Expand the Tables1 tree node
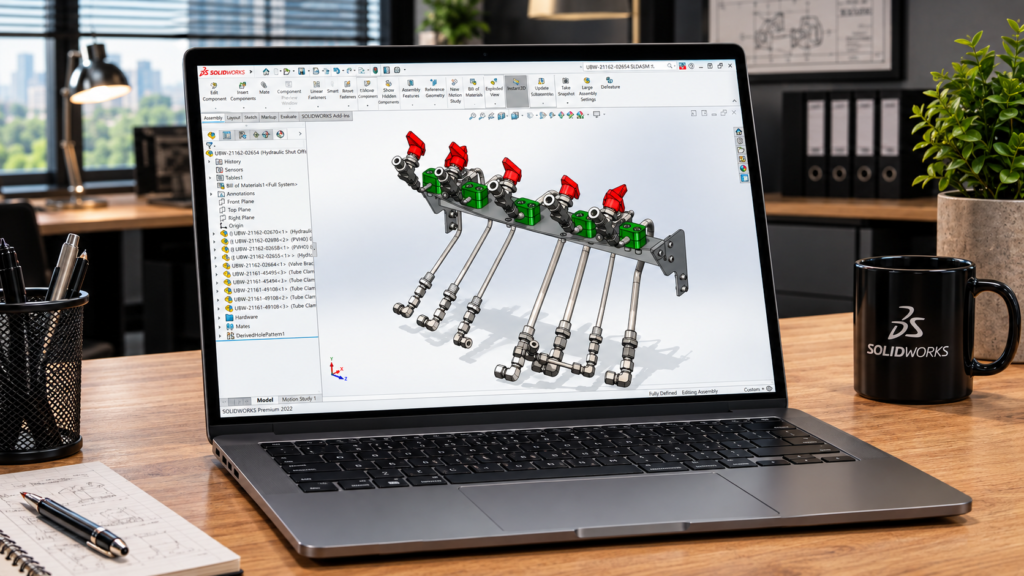 tap(210, 178)
